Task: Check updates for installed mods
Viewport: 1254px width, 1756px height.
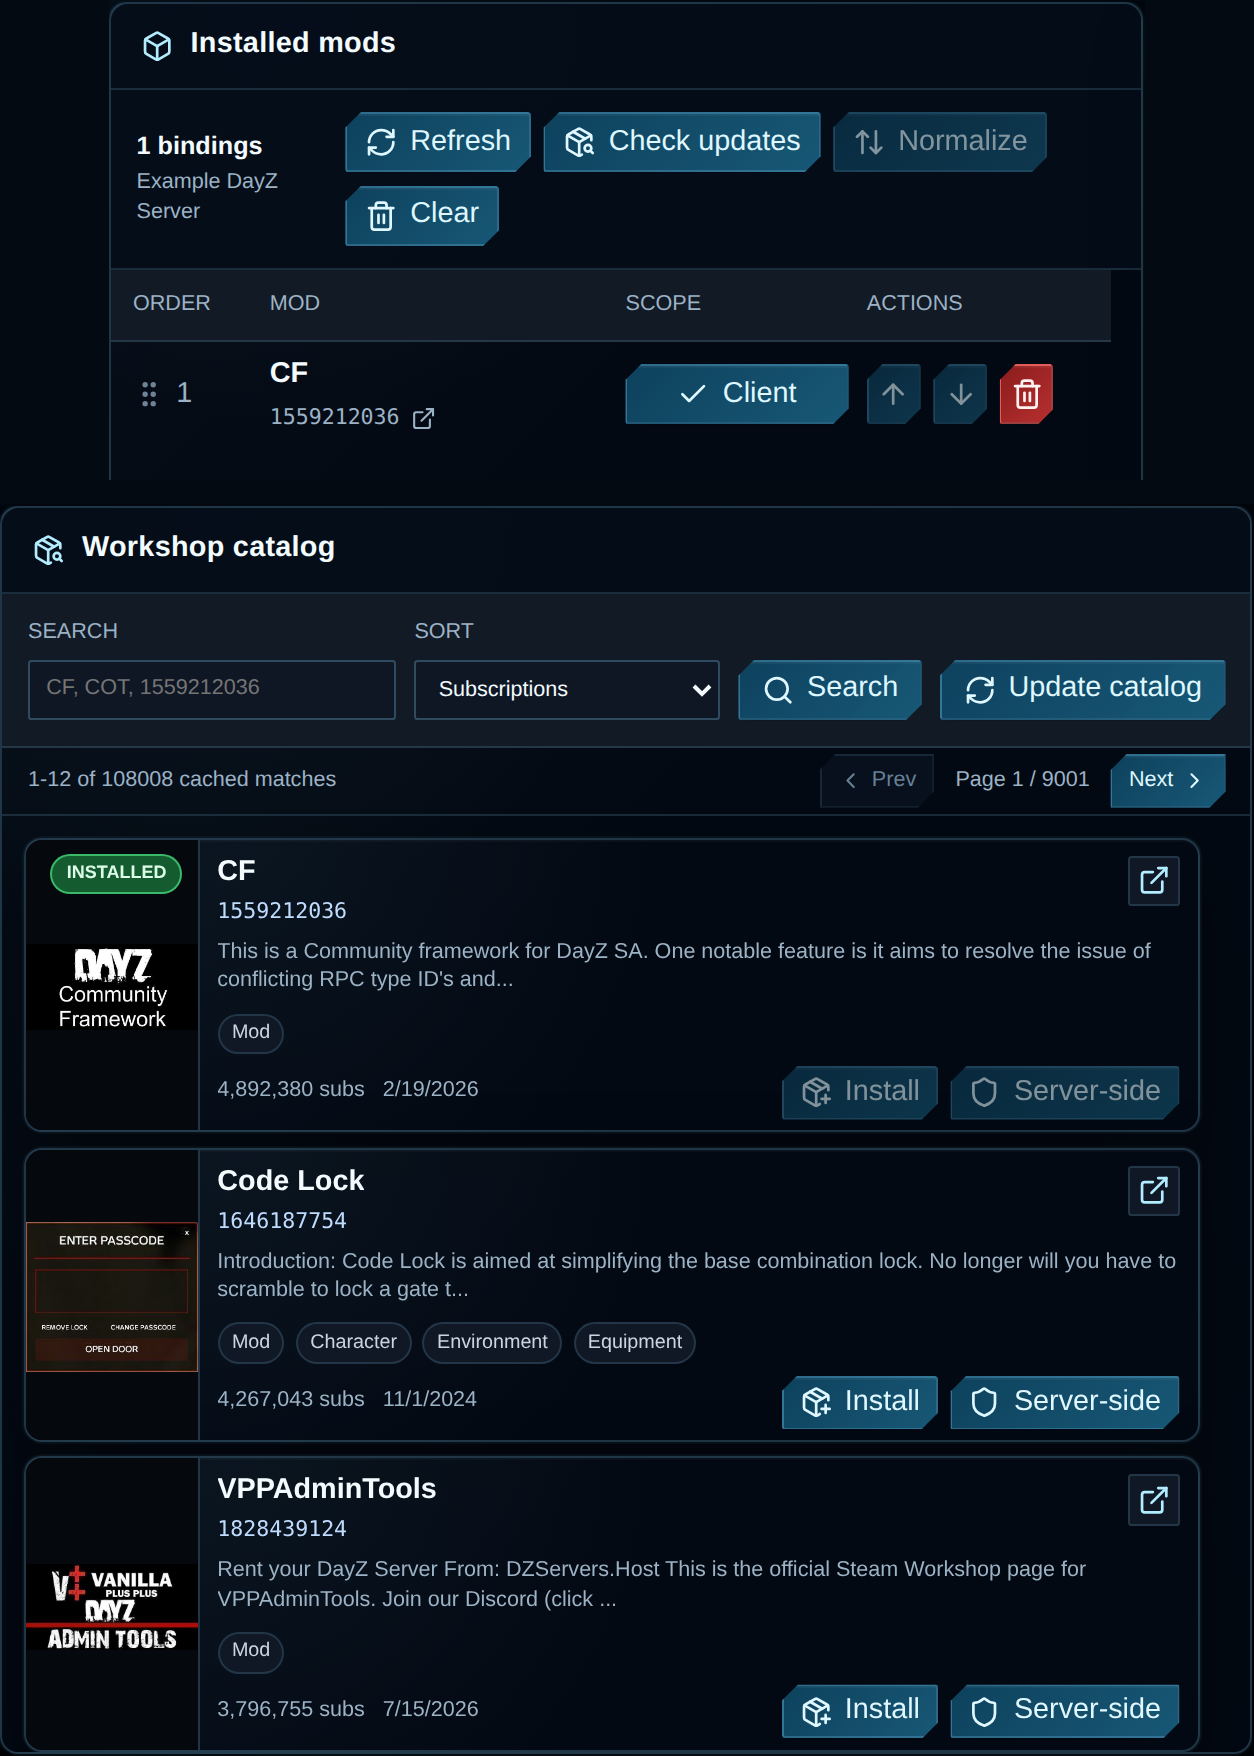Action: coord(682,142)
